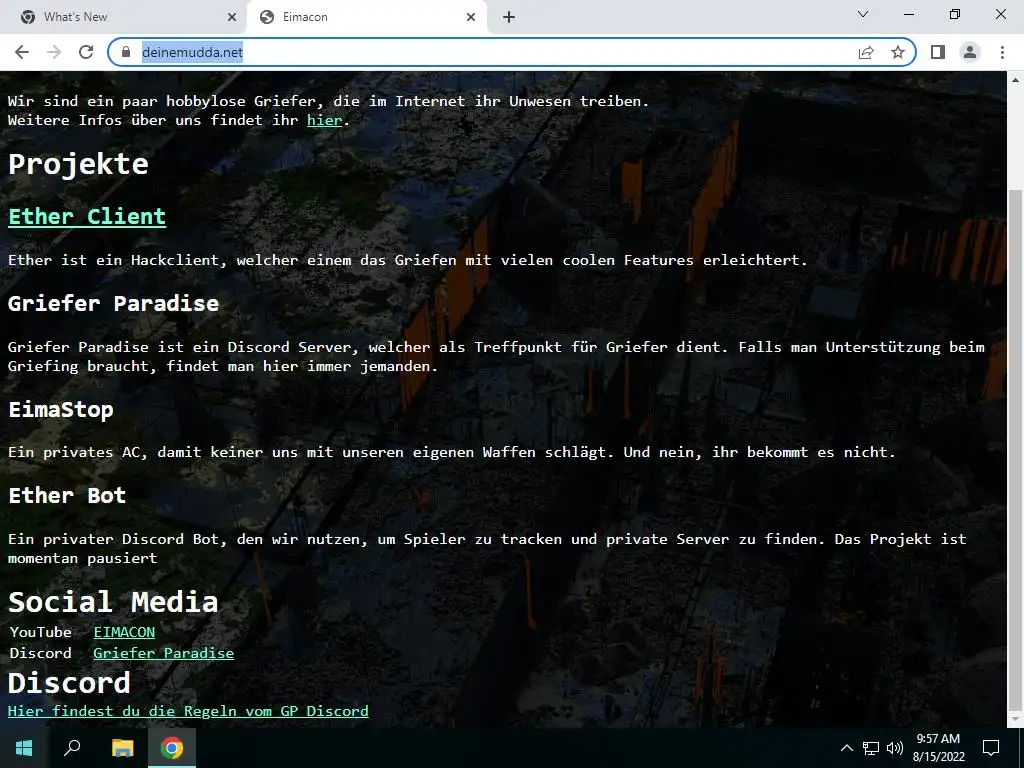Open the Ether Client project link
The image size is (1024, 768).
(87, 216)
